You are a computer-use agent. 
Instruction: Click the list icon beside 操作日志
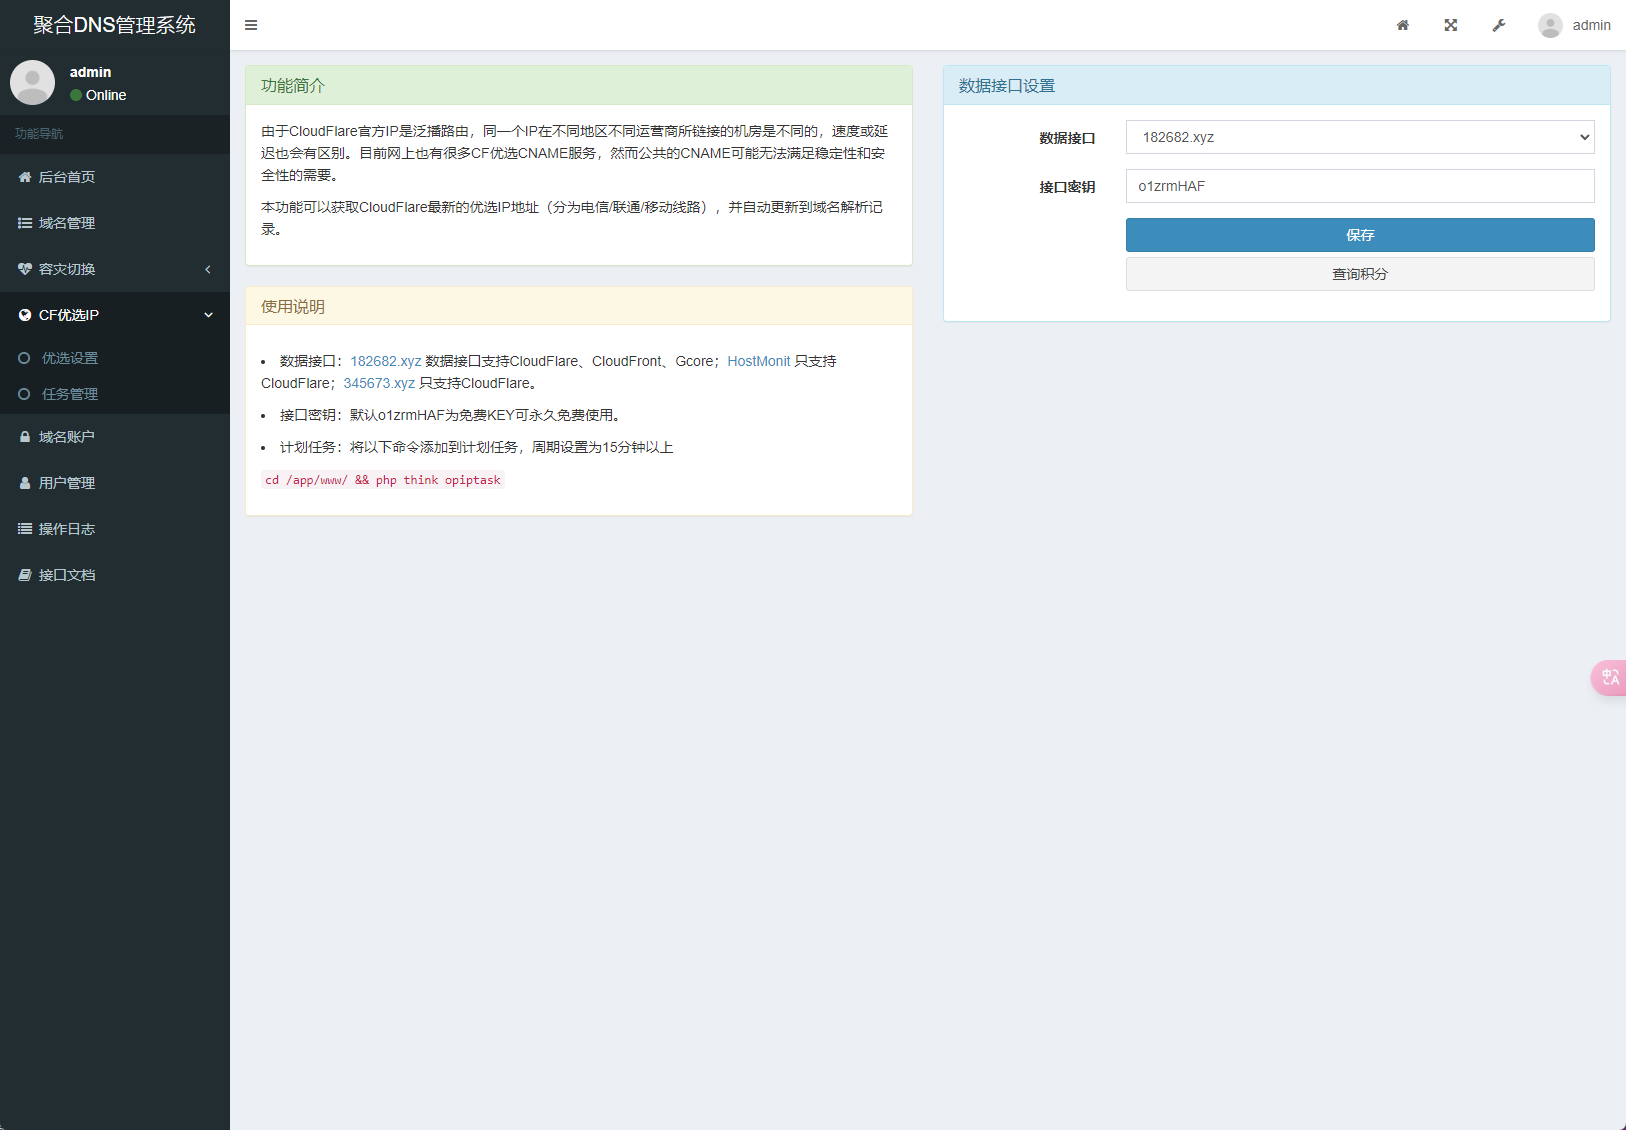25,529
